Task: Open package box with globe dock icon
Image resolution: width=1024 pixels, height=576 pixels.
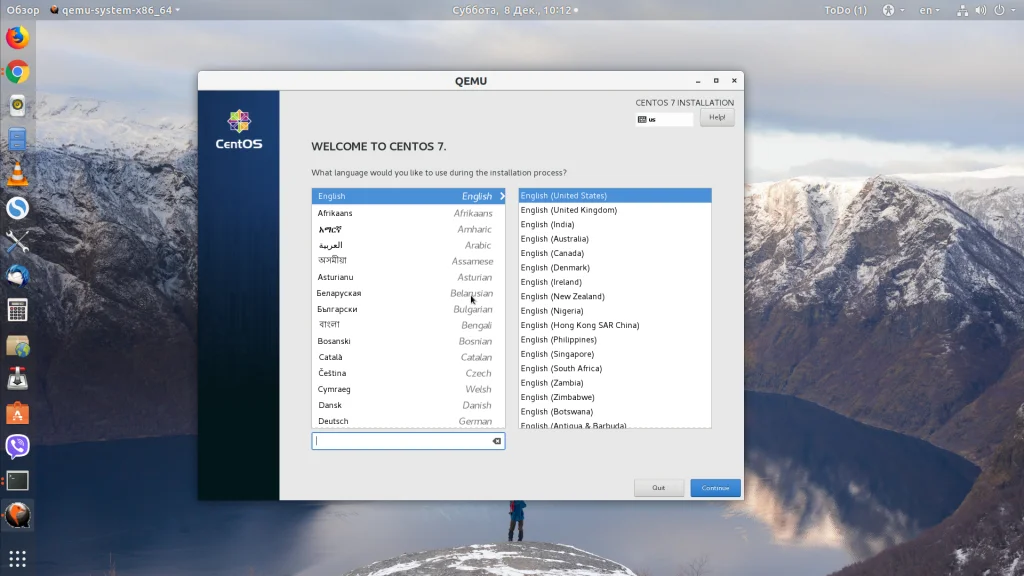Action: pos(18,345)
